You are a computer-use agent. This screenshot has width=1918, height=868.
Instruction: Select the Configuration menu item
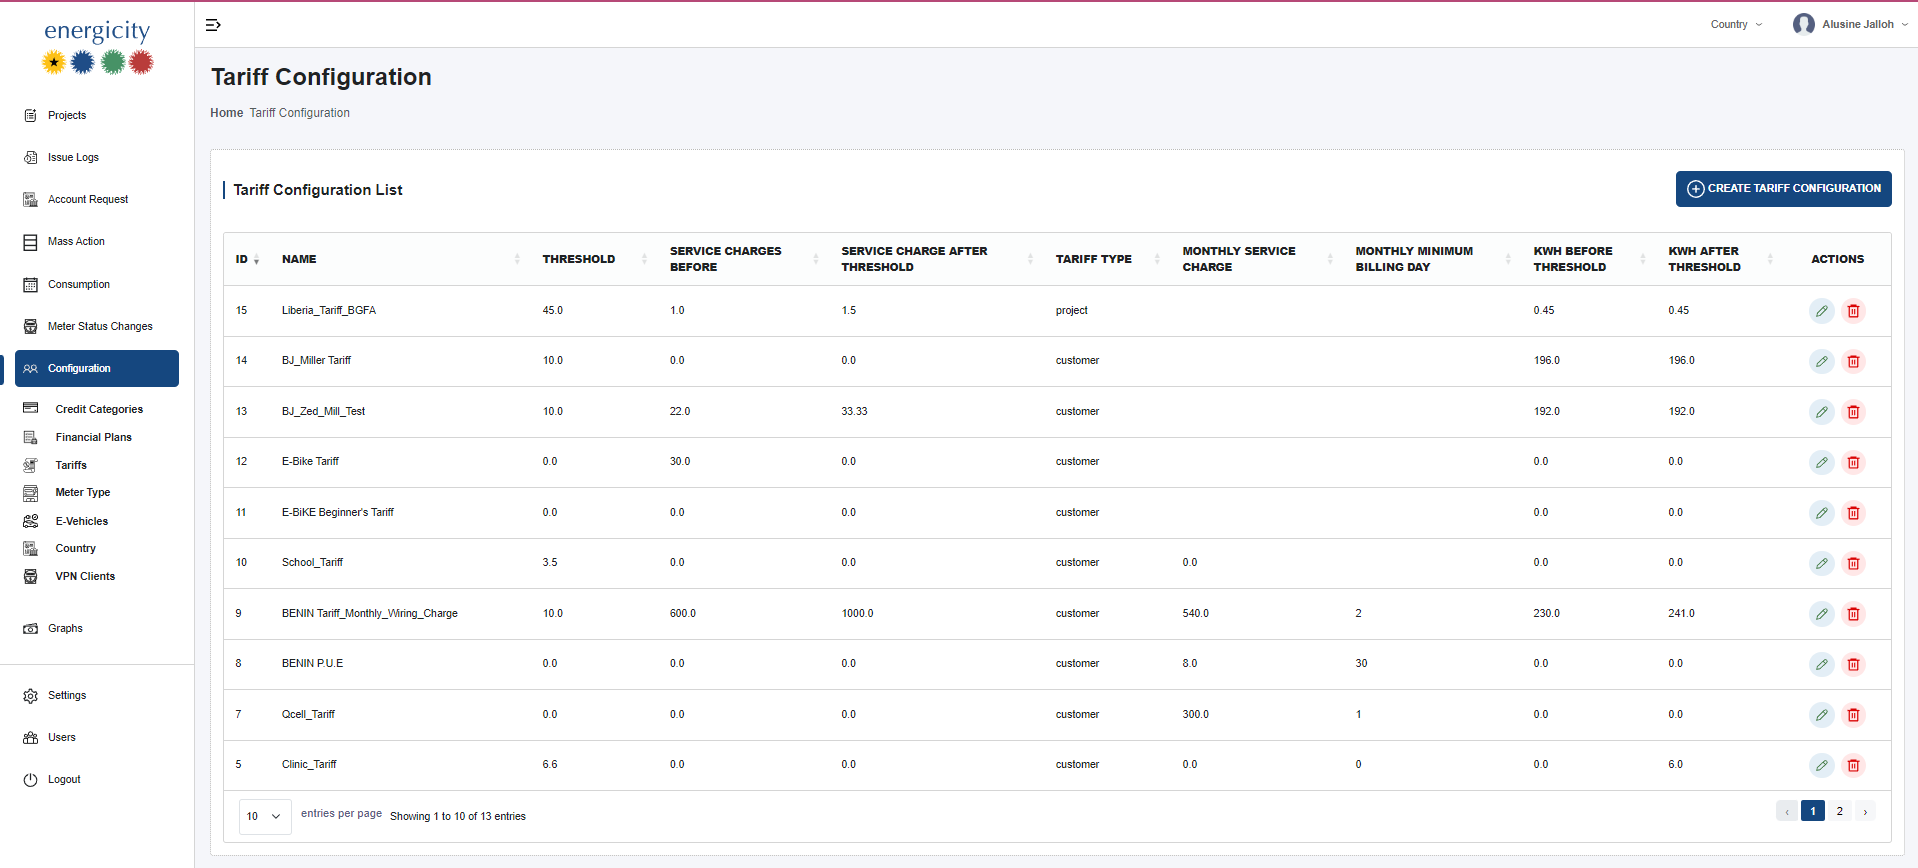click(x=97, y=368)
